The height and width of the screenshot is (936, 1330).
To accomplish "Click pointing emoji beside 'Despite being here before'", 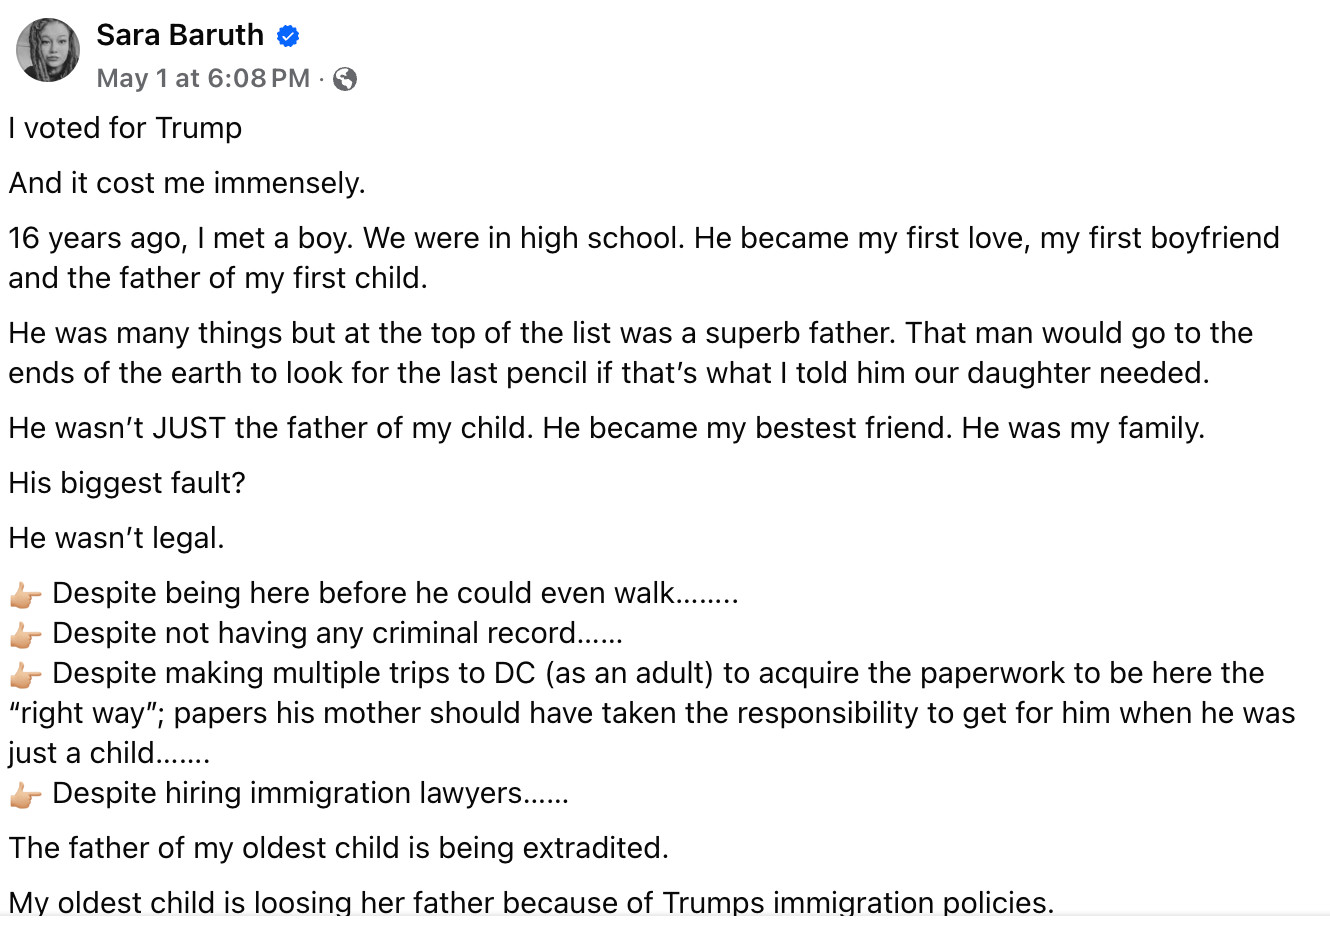I will click(x=25, y=595).
